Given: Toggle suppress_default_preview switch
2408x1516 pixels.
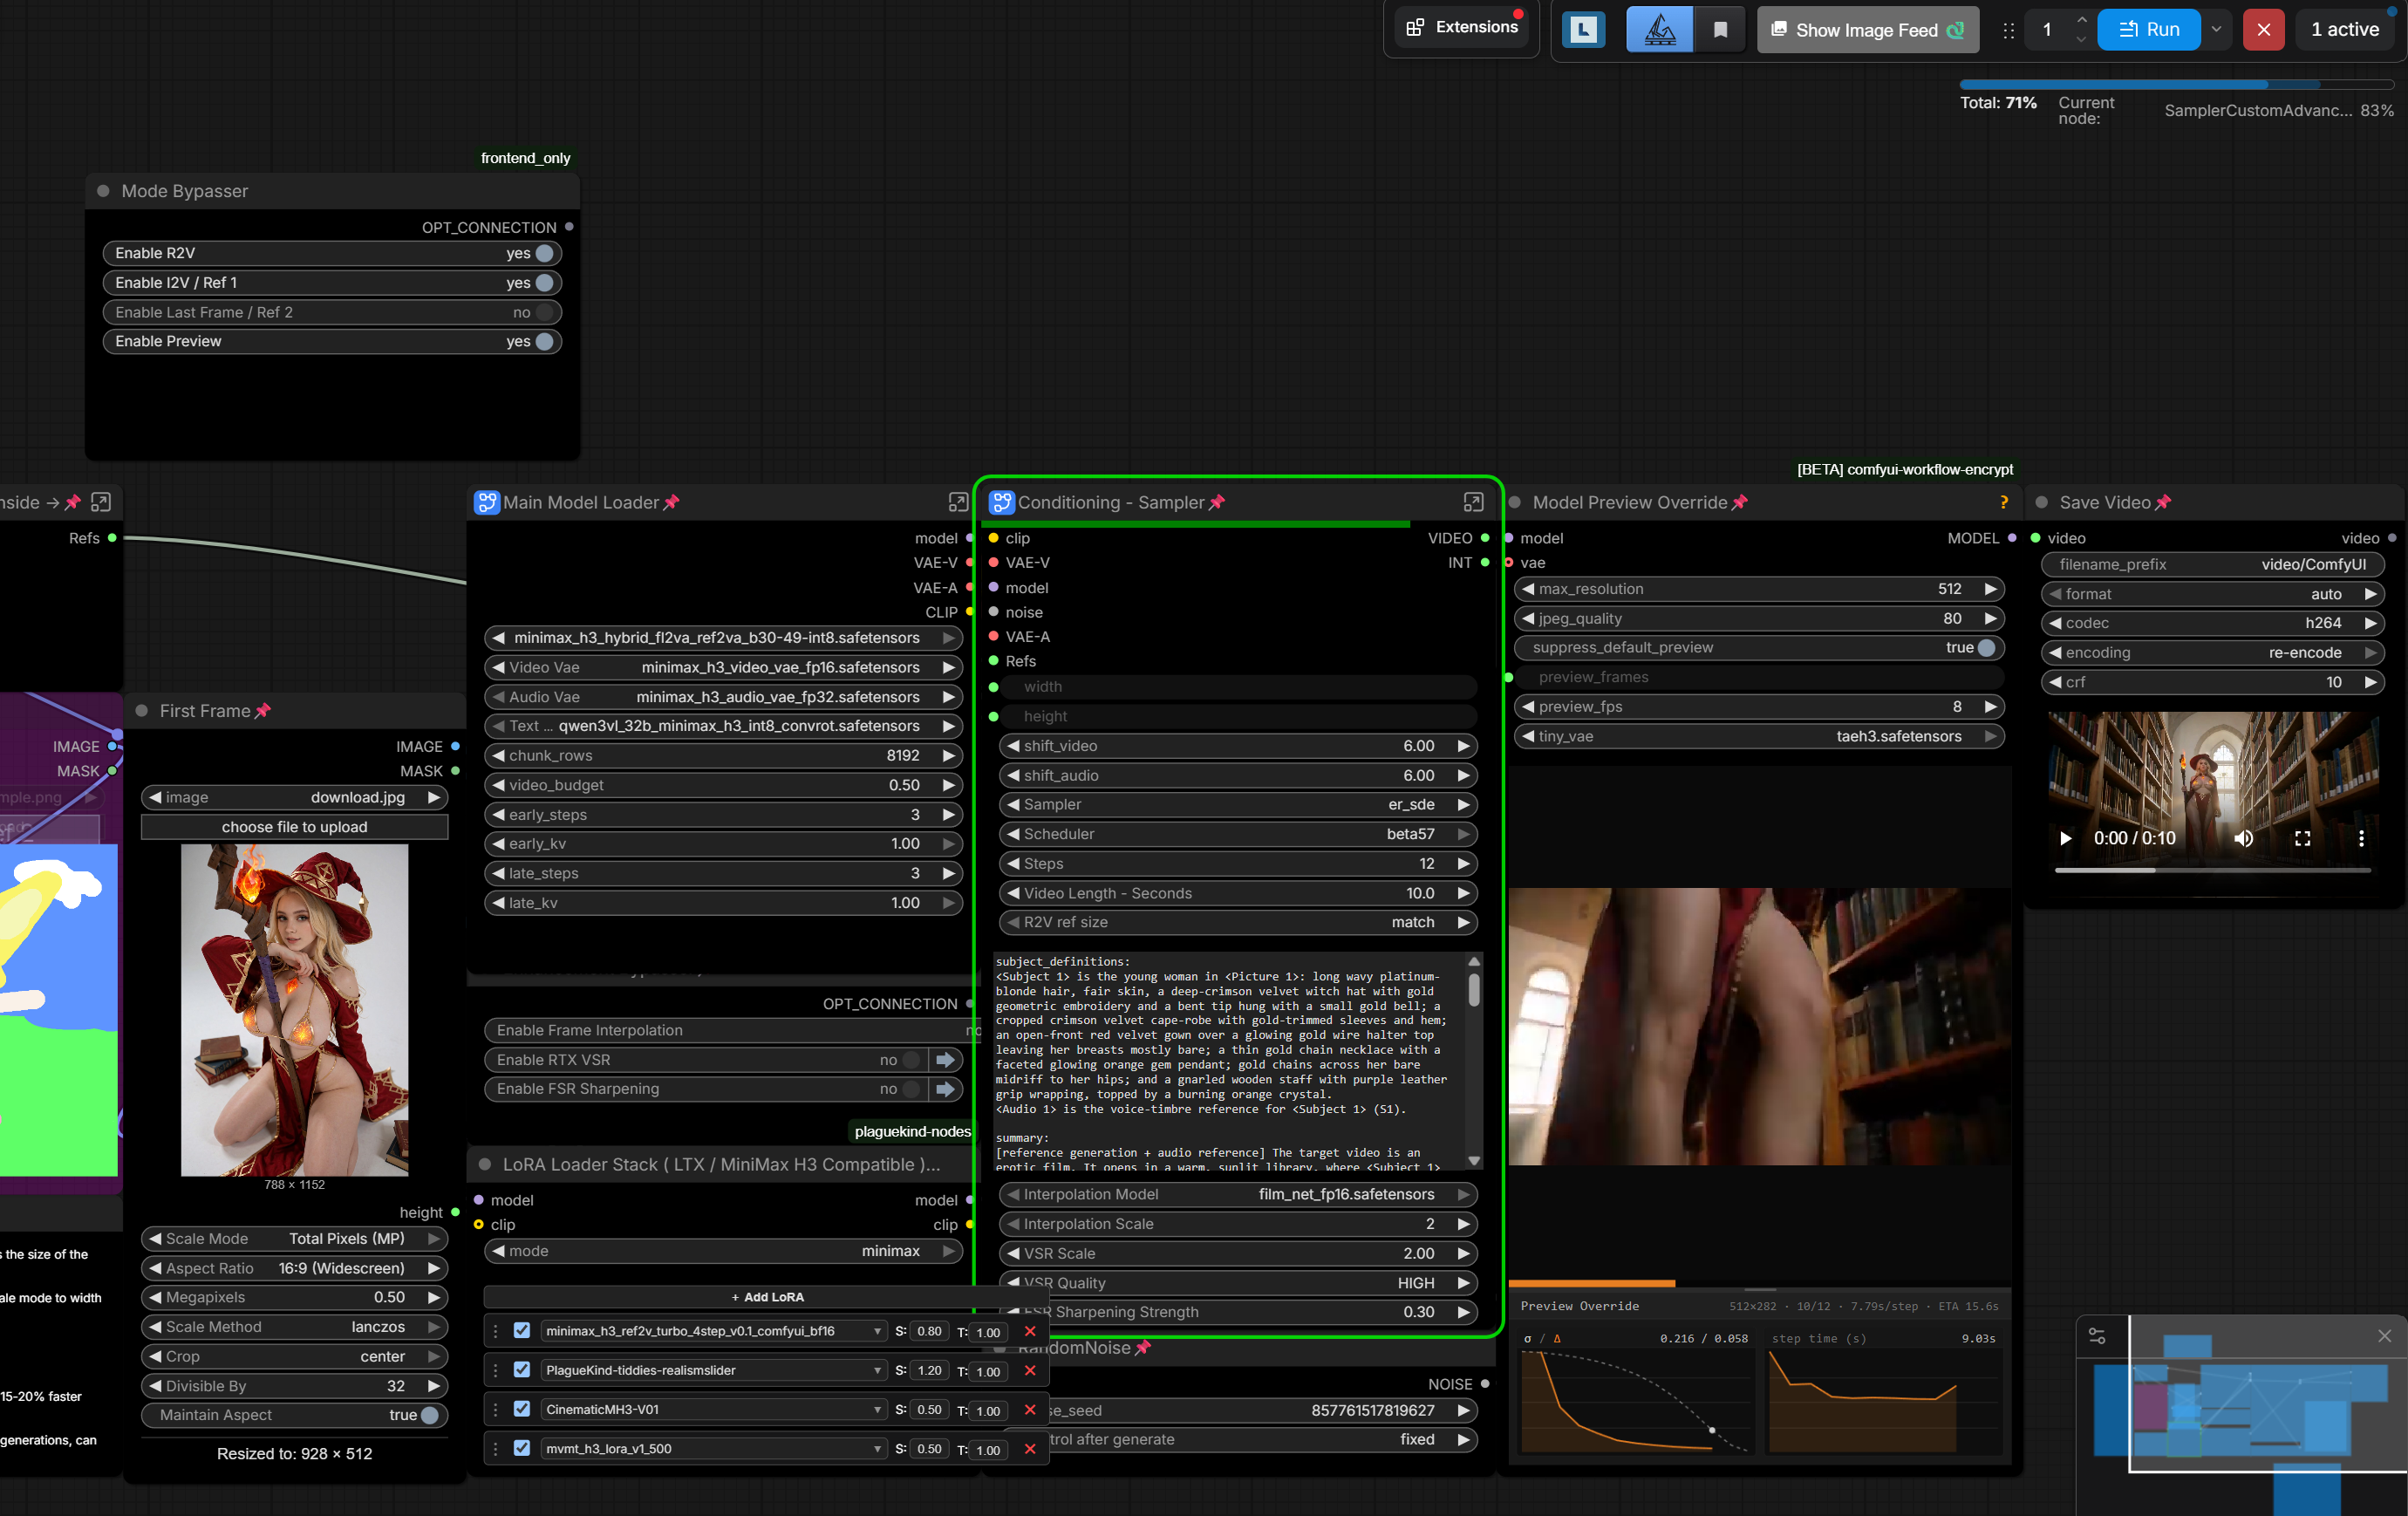Looking at the screenshot, I should 1986,647.
